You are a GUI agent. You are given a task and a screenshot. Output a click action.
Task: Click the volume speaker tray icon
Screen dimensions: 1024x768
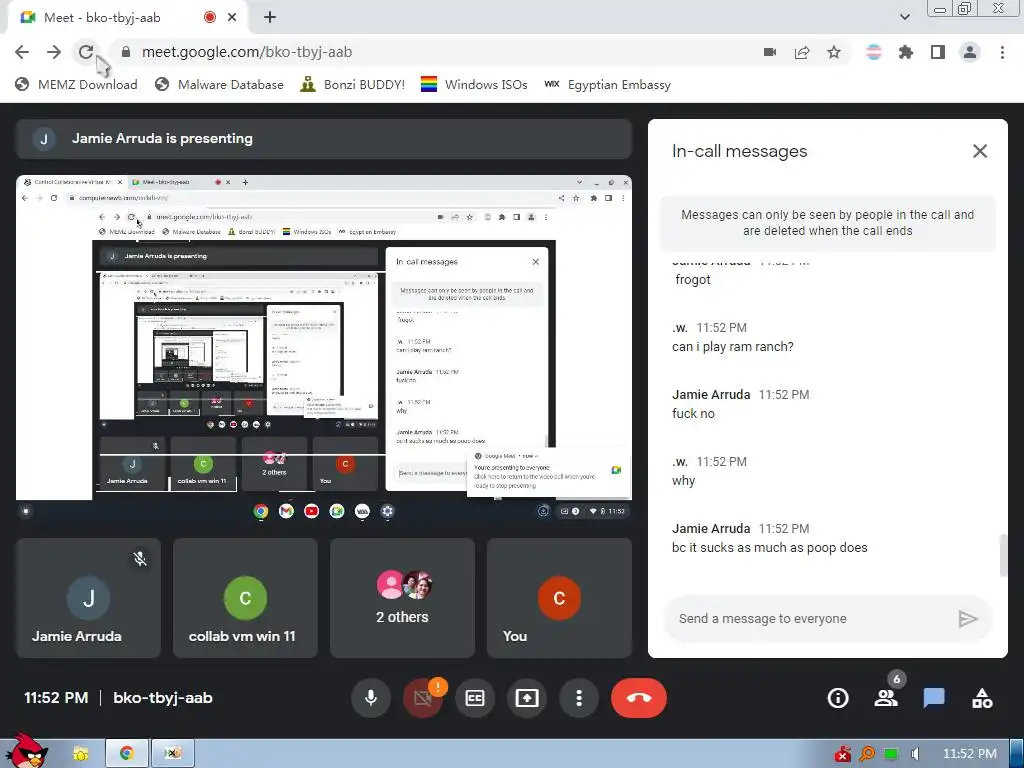click(916, 754)
